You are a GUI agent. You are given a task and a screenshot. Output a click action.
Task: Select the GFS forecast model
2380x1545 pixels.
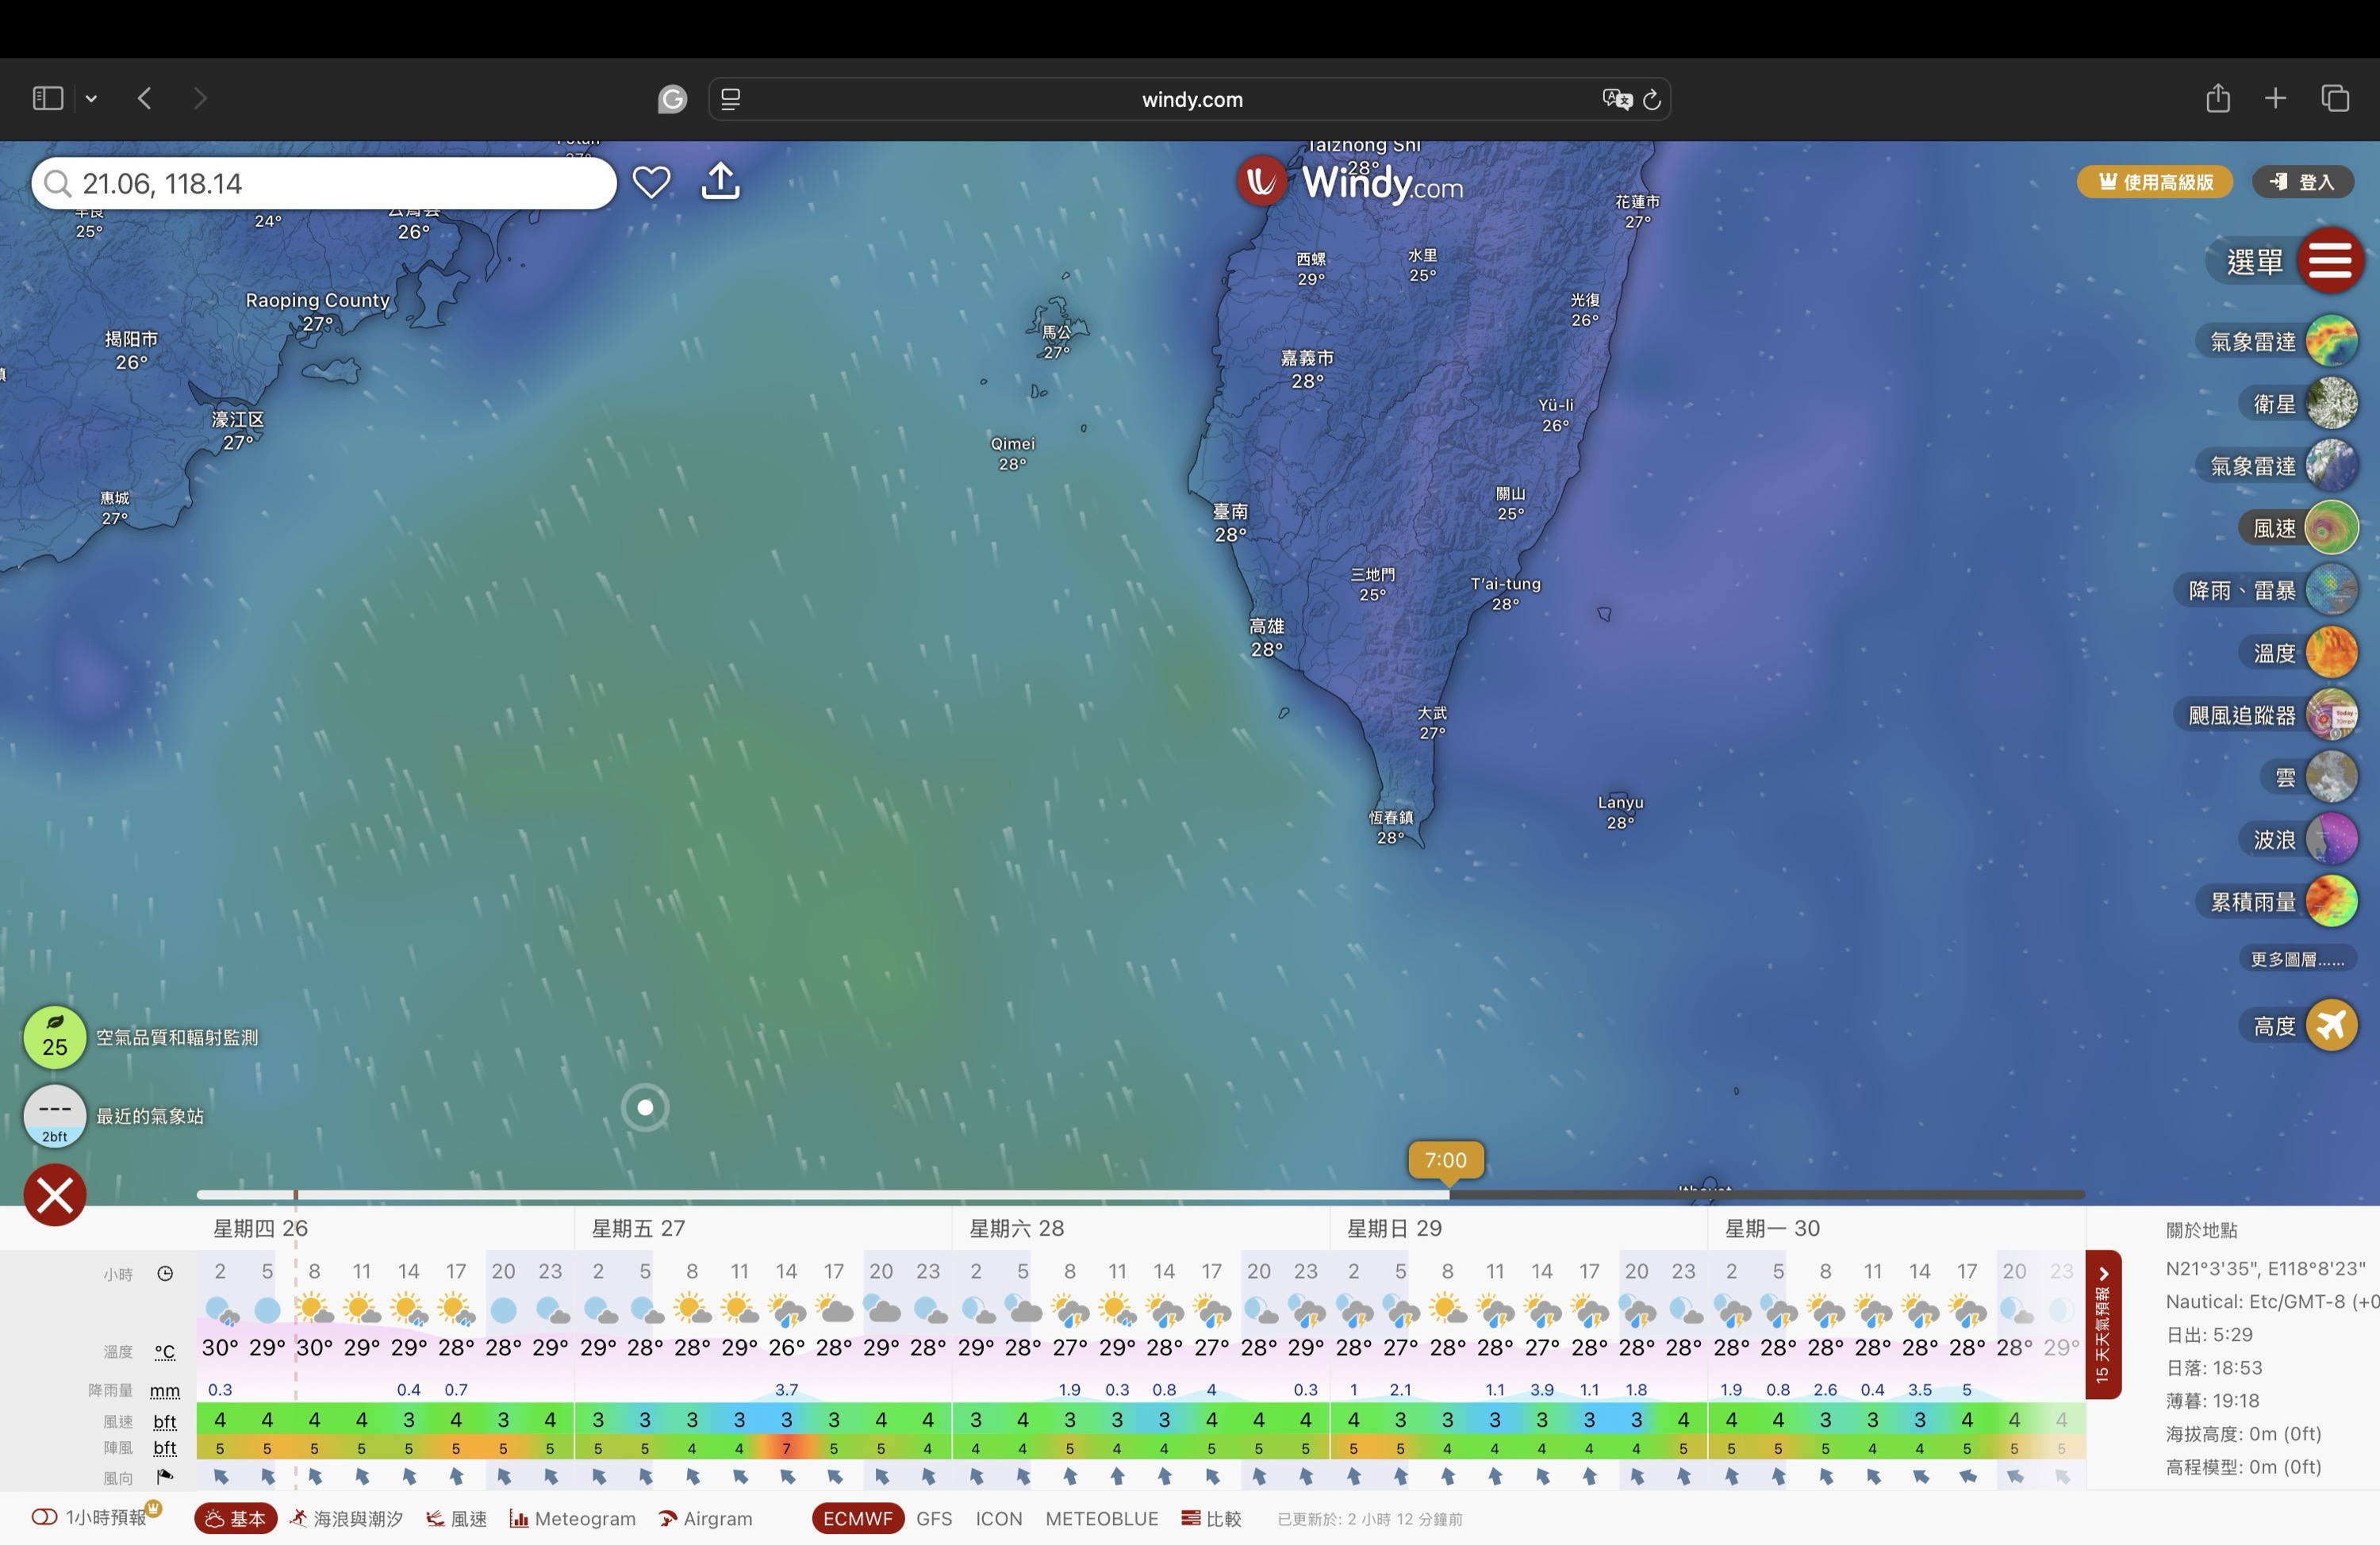point(934,1518)
